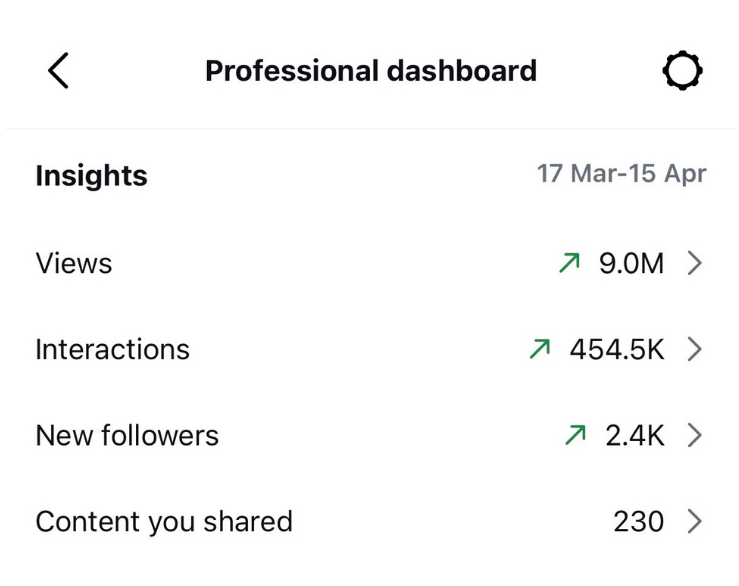
Task: Click the Insights section heading
Action: [91, 175]
